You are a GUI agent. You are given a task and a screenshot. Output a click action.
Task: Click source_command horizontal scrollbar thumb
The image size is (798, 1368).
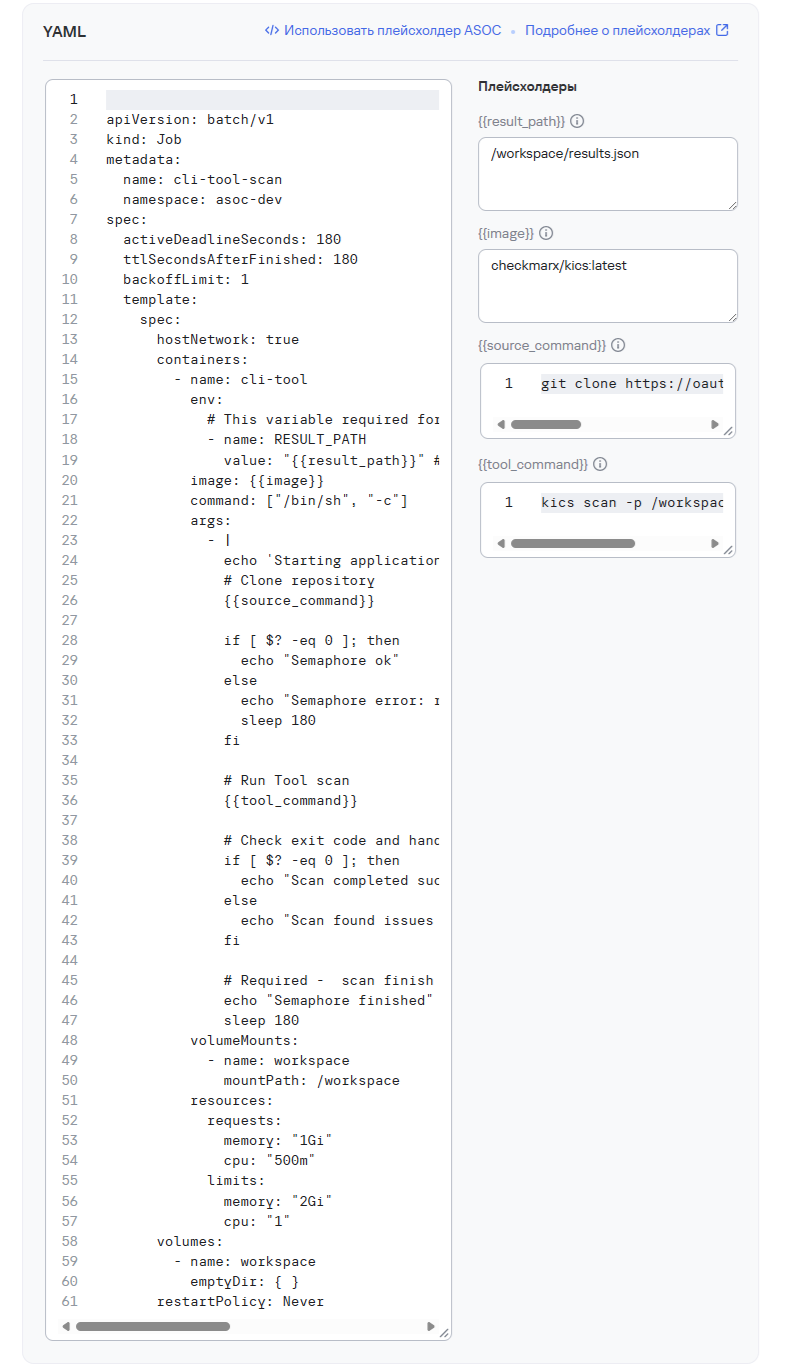point(546,424)
